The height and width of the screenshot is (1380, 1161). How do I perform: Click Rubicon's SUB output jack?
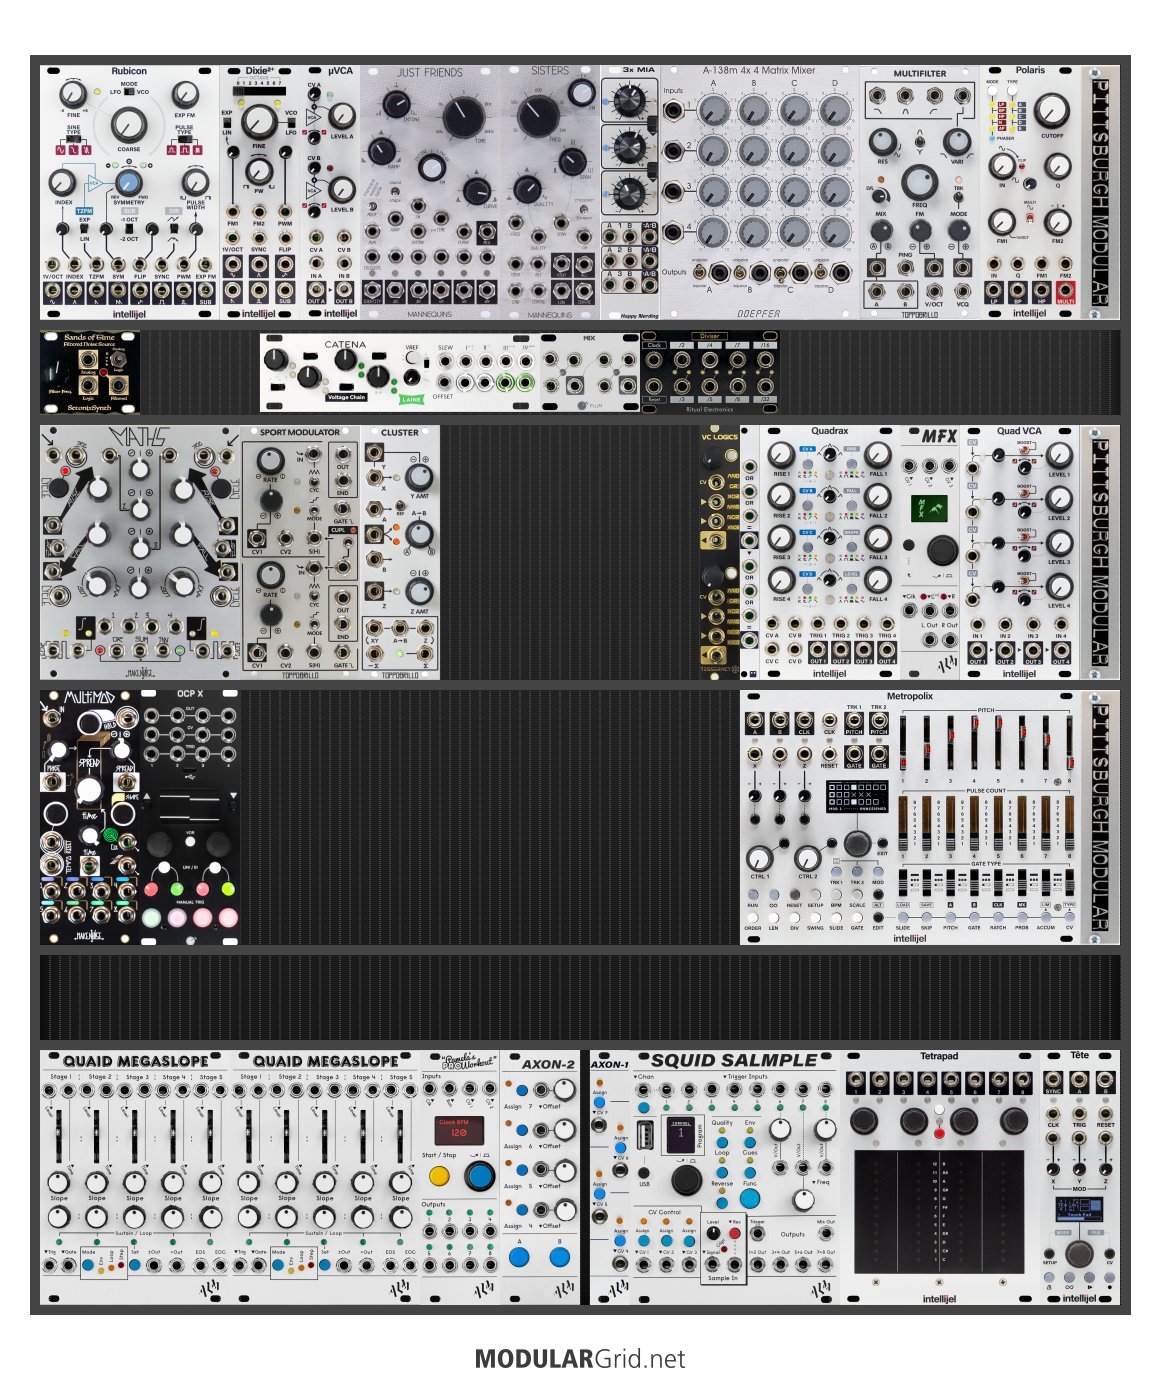[x=205, y=291]
